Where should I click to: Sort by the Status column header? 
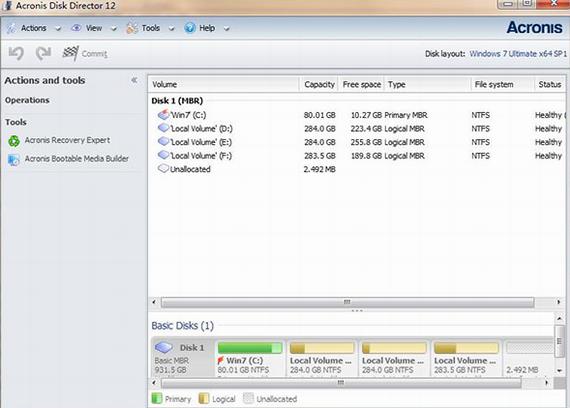click(550, 84)
